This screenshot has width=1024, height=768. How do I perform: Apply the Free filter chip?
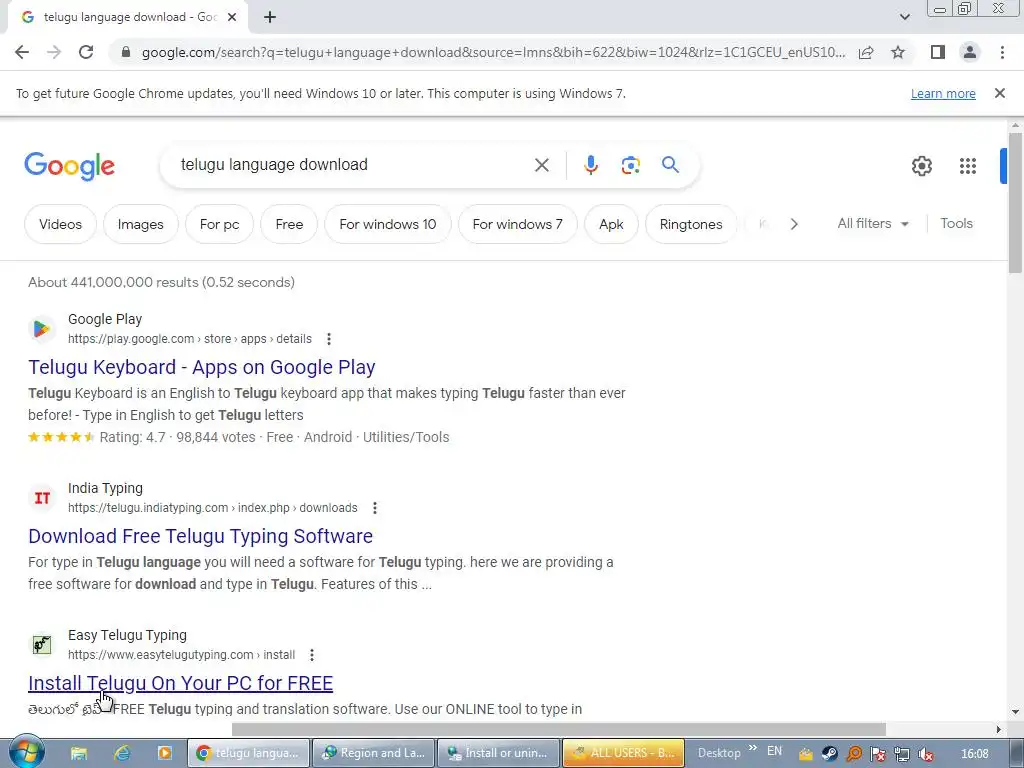pos(289,224)
